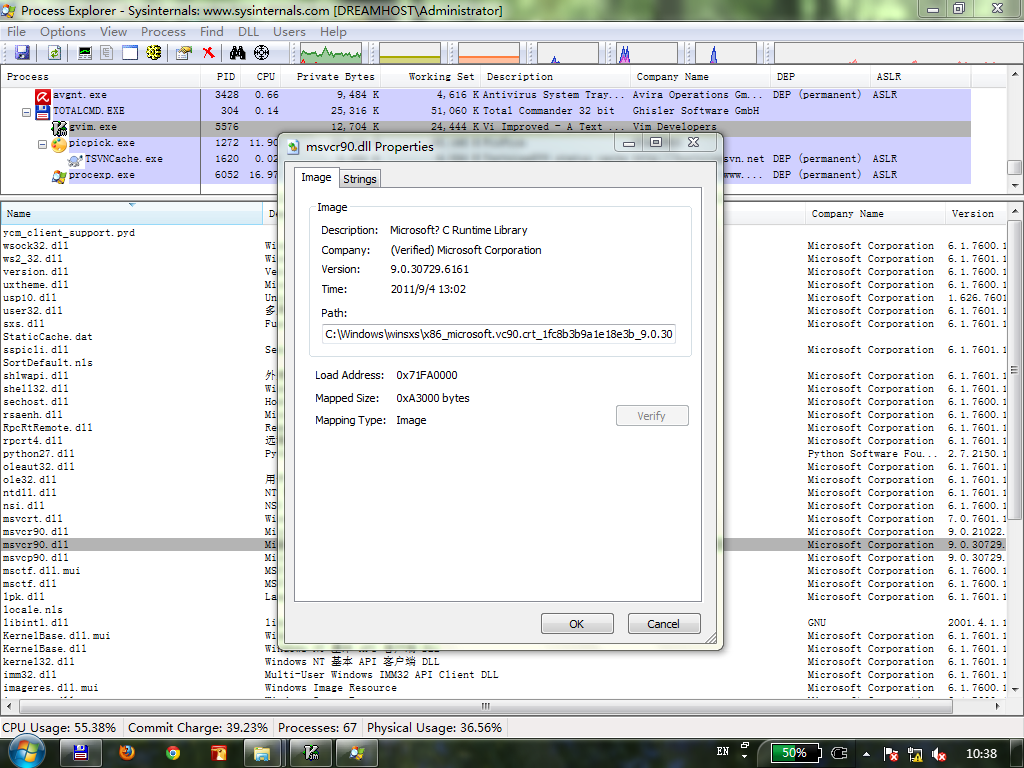This screenshot has width=1024, height=768.
Task: Select python27.dll in DLL list
Action: (39, 454)
